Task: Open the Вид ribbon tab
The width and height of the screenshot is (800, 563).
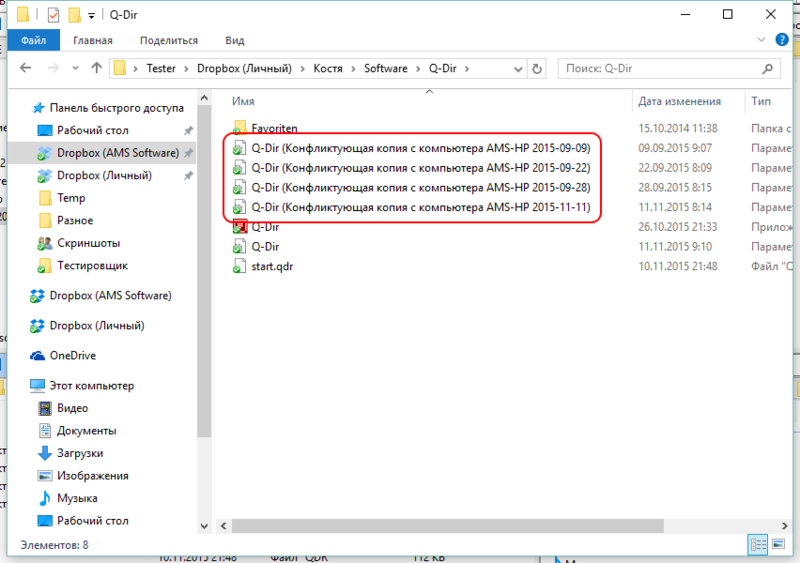Action: click(x=235, y=40)
